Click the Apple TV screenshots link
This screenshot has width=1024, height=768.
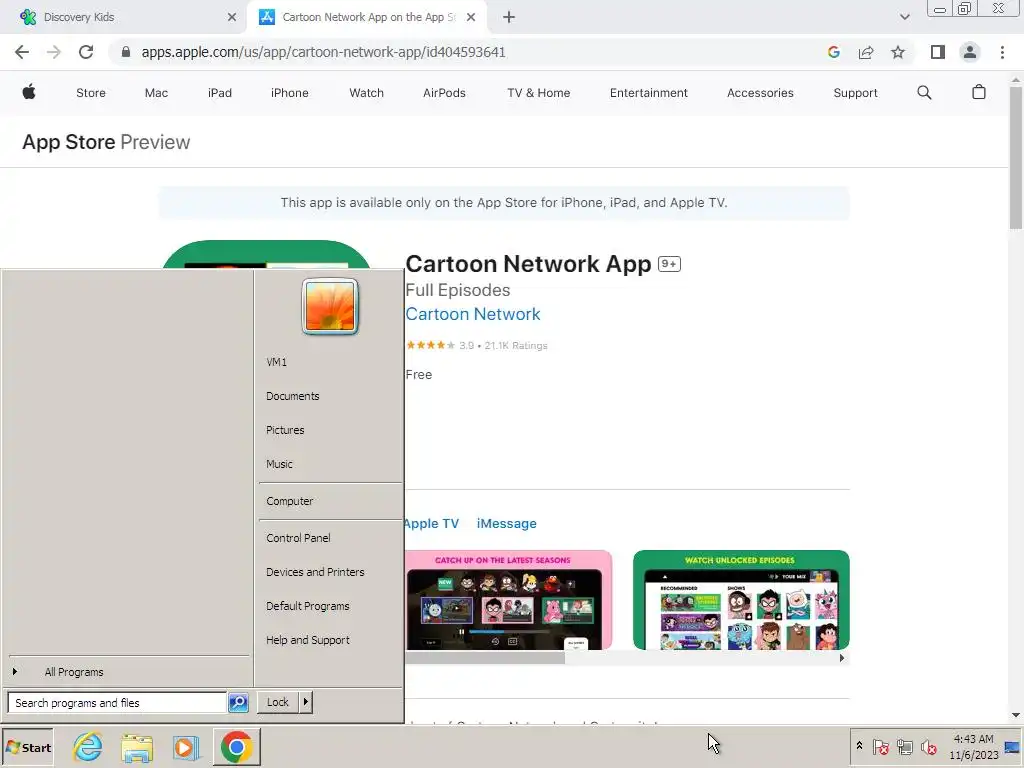pyautogui.click(x=432, y=523)
